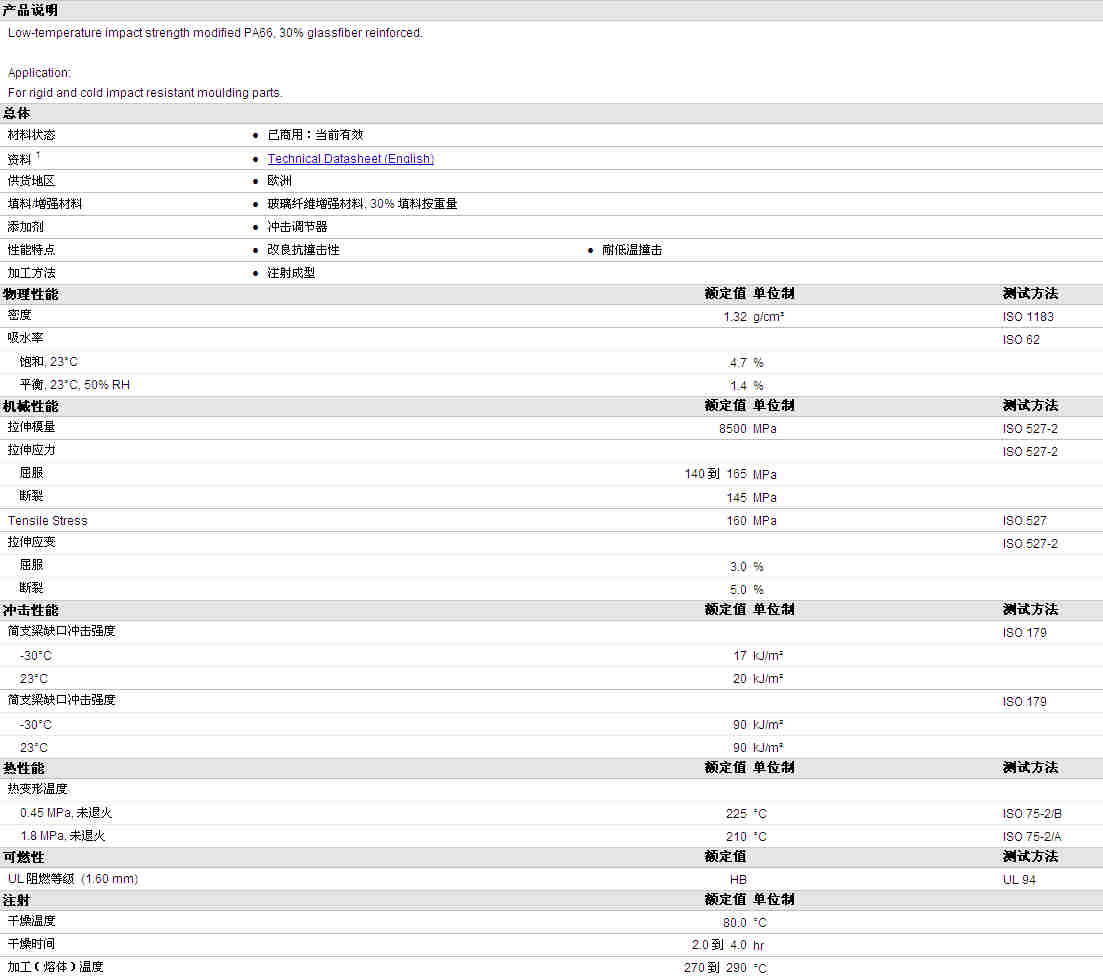The image size is (1103, 979).
Task: Click the 'Application:' label text
Action: point(39,73)
